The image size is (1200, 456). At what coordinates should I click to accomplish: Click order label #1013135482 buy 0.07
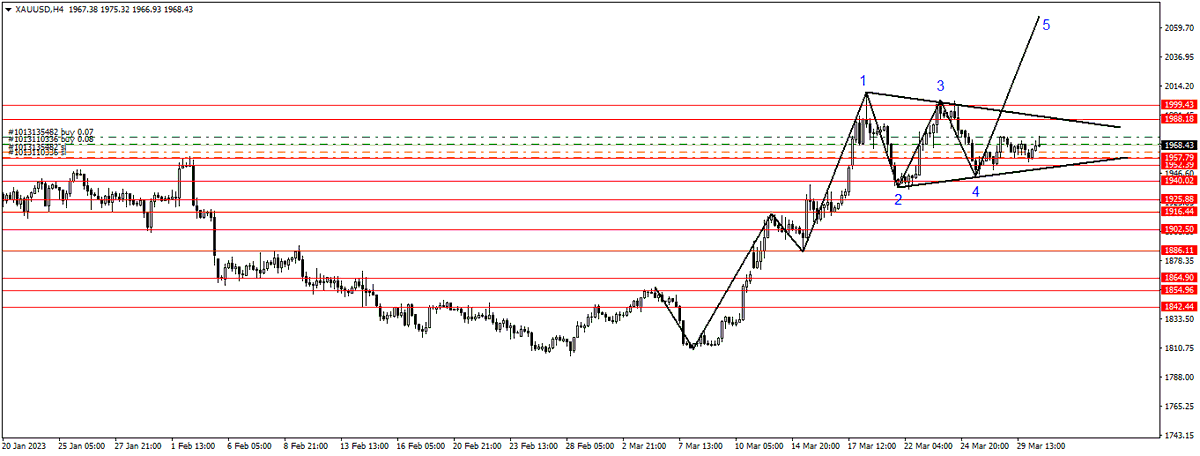point(50,131)
